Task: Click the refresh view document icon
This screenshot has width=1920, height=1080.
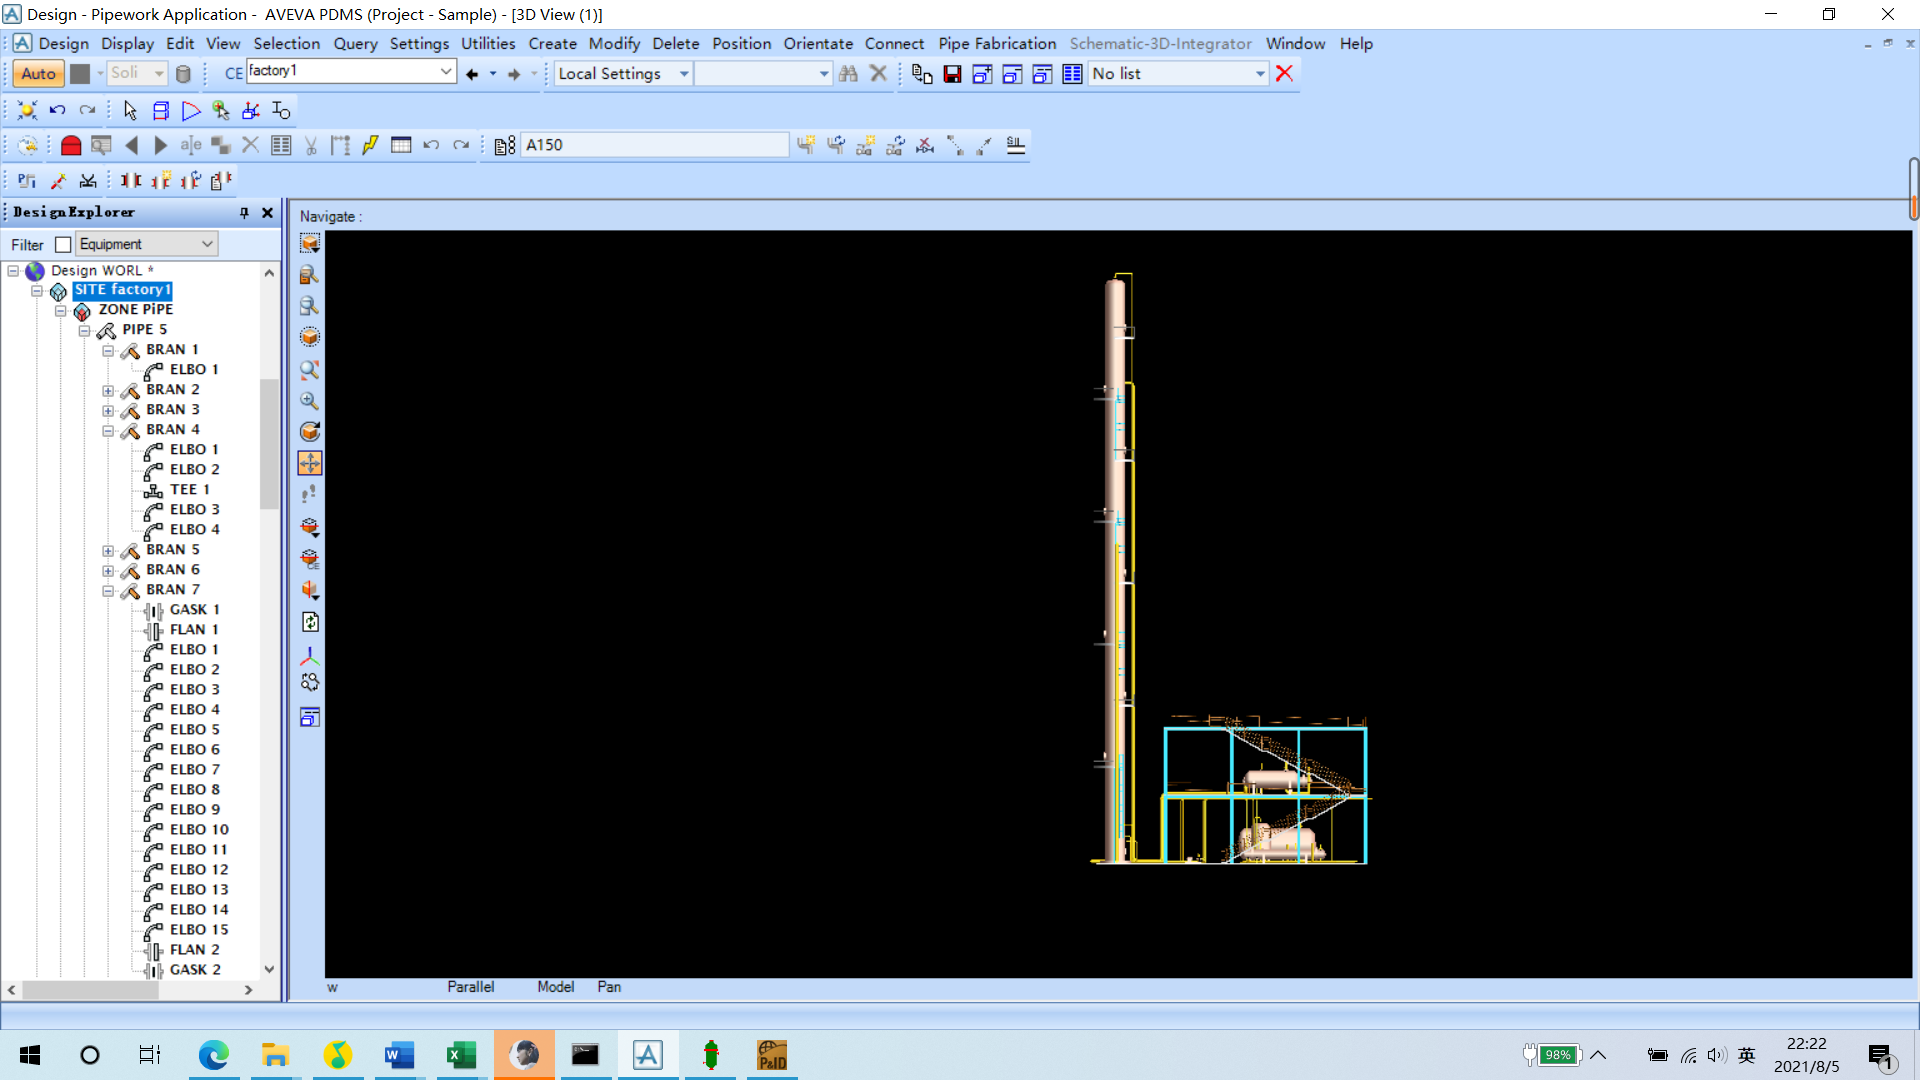Action: (x=310, y=622)
